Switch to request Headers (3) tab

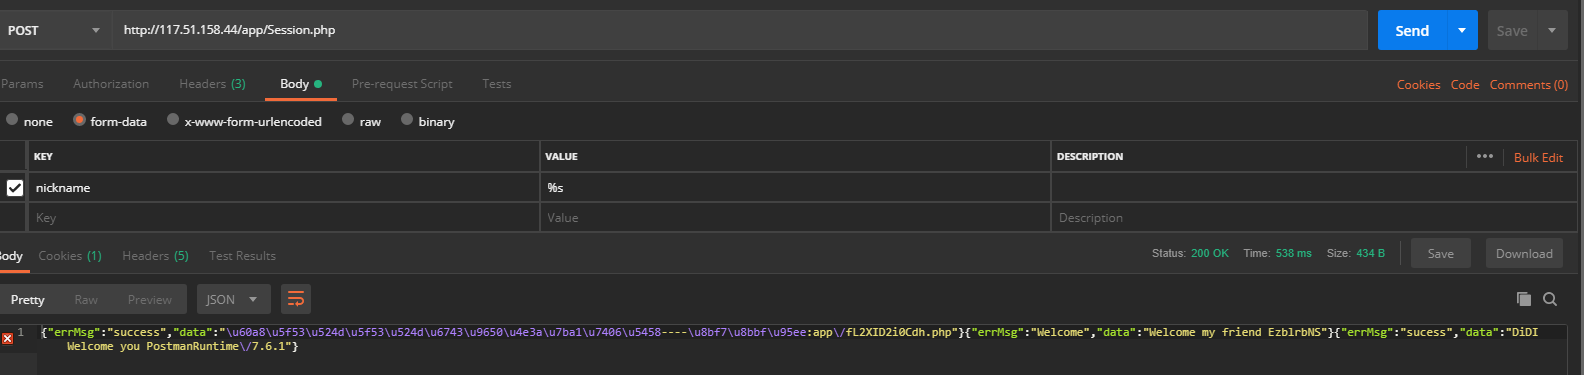pyautogui.click(x=212, y=84)
